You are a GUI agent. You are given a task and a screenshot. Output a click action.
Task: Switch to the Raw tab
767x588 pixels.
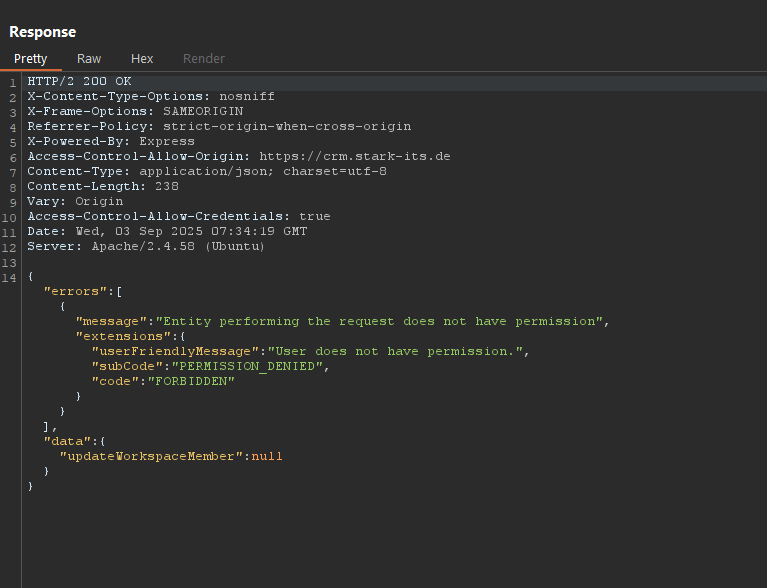(89, 59)
